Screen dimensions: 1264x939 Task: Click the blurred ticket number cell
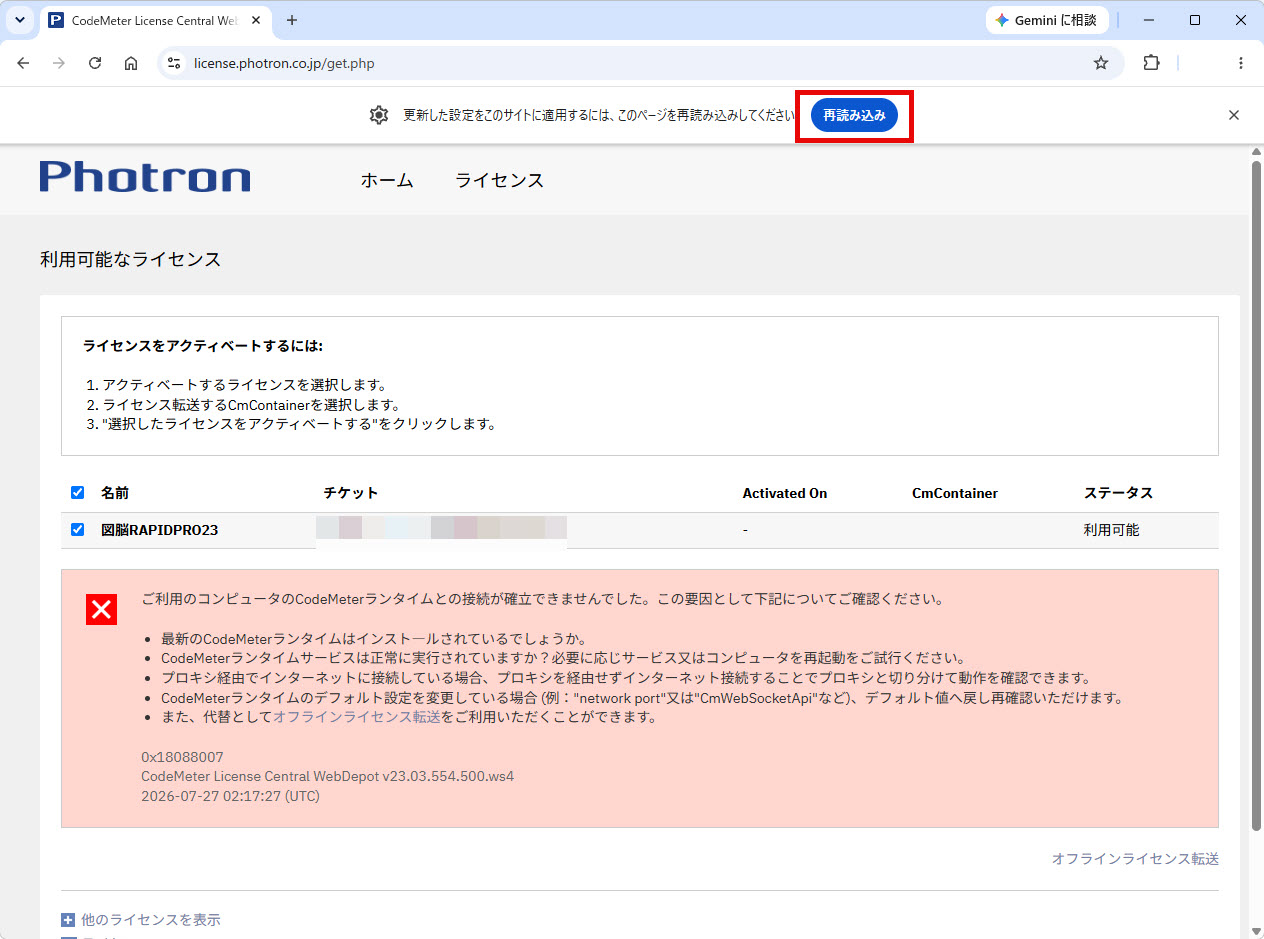441,530
